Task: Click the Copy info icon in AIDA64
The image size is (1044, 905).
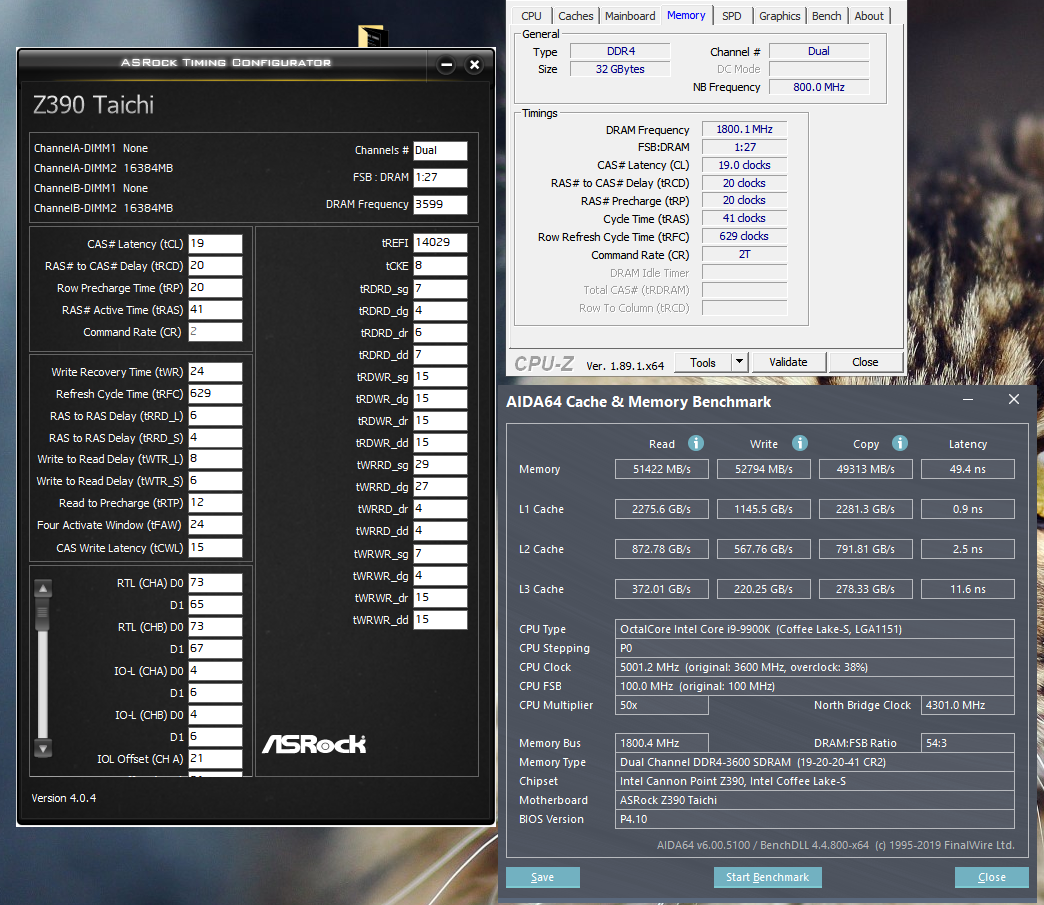Action: pos(900,443)
